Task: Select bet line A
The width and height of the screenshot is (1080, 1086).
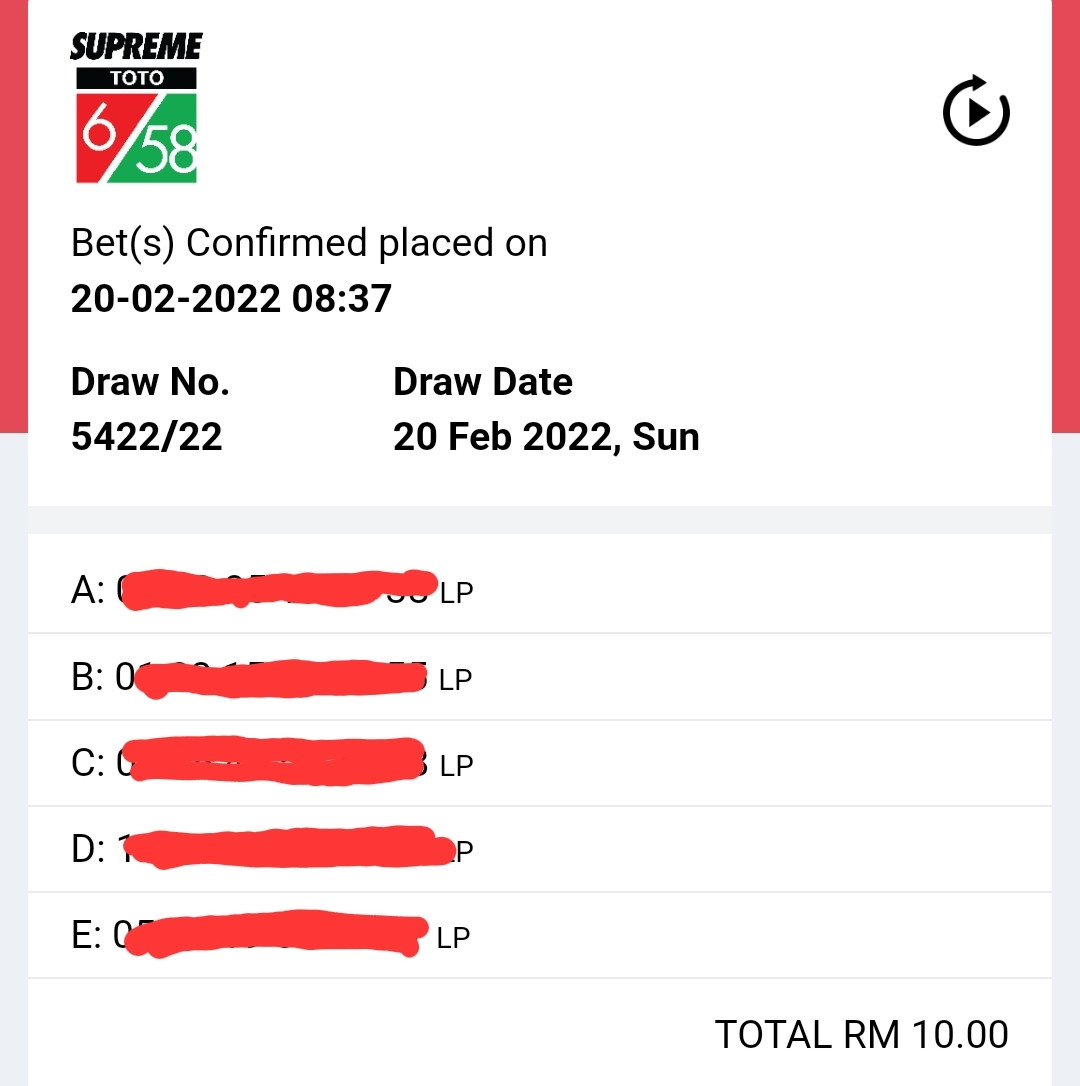Action: click(x=540, y=590)
